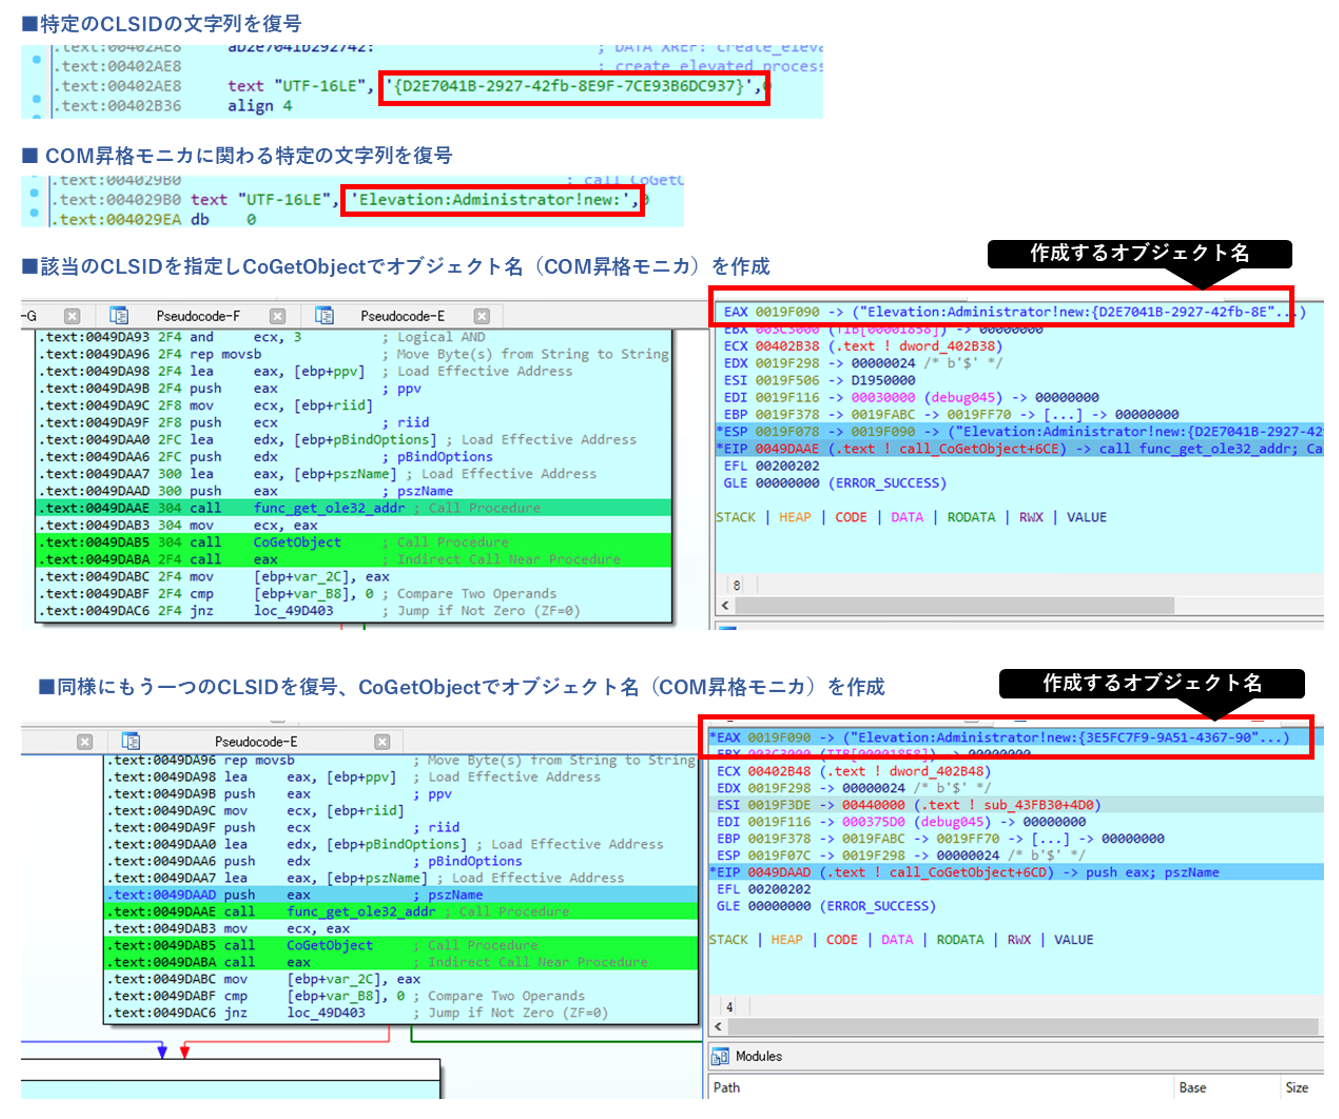Viewport: 1339px width, 1119px height.
Task: Sort modules by Path column
Action: (727, 1088)
